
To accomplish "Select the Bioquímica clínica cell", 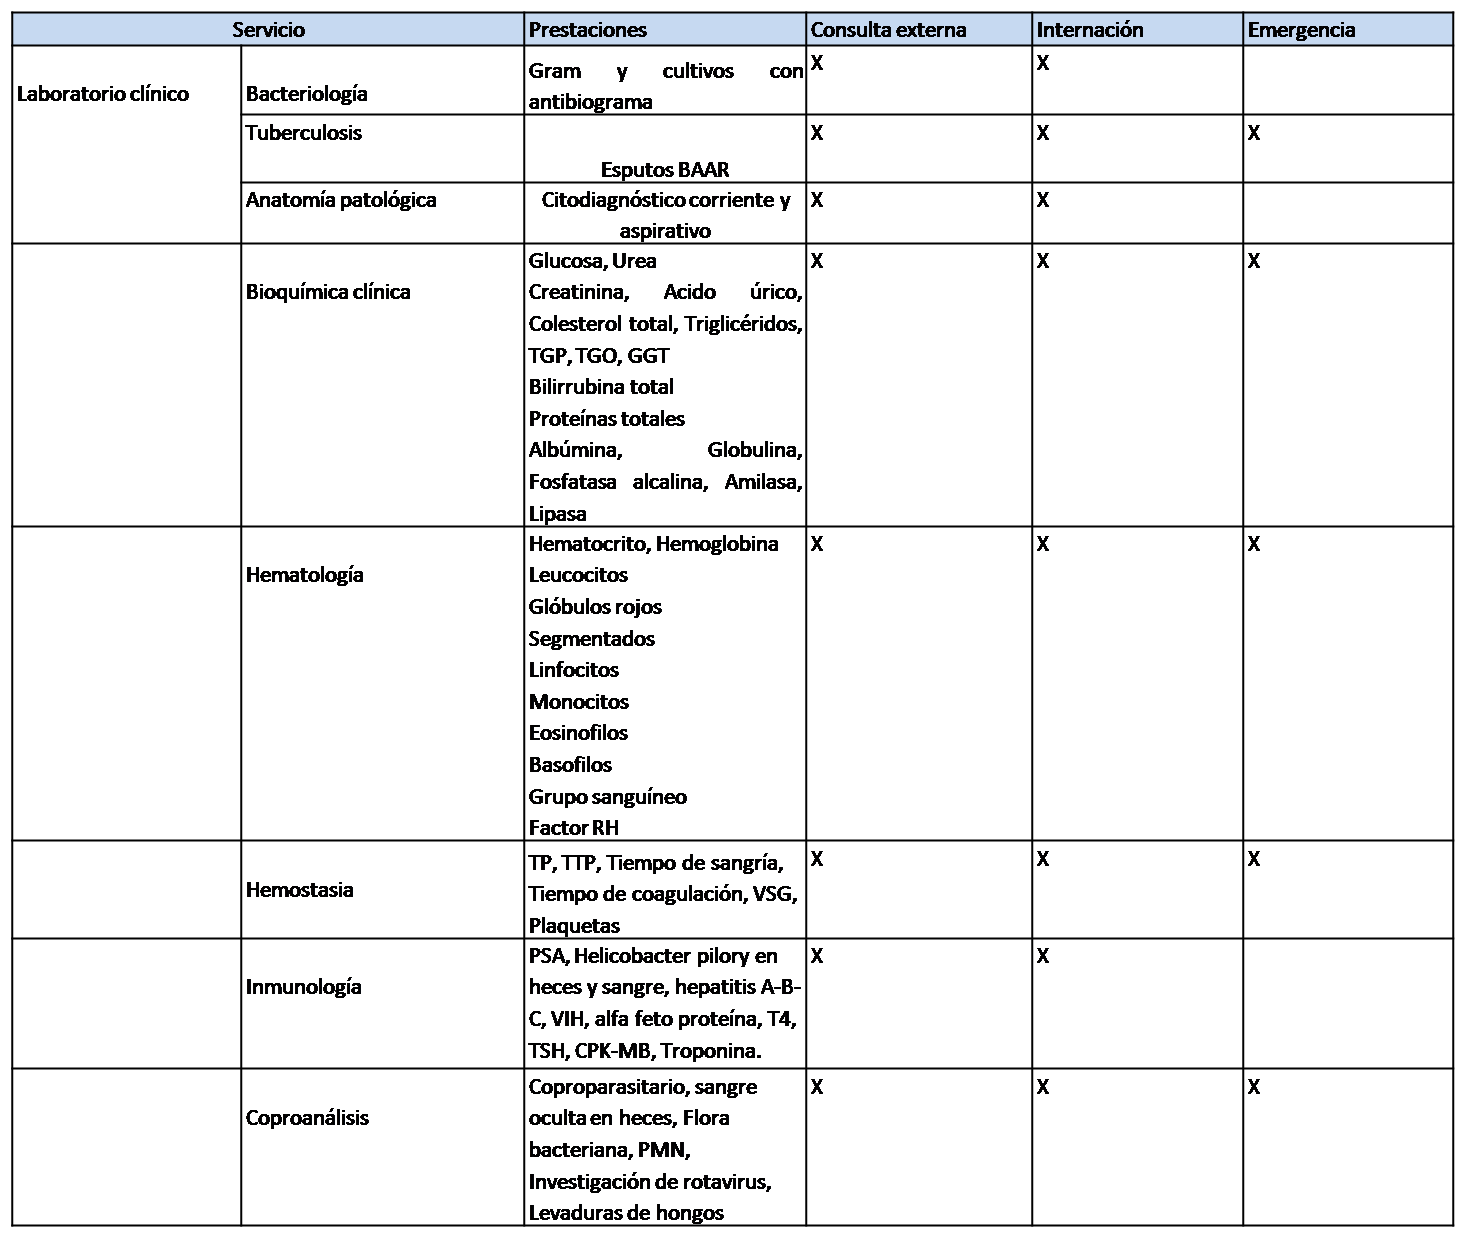I will click(x=328, y=292).
